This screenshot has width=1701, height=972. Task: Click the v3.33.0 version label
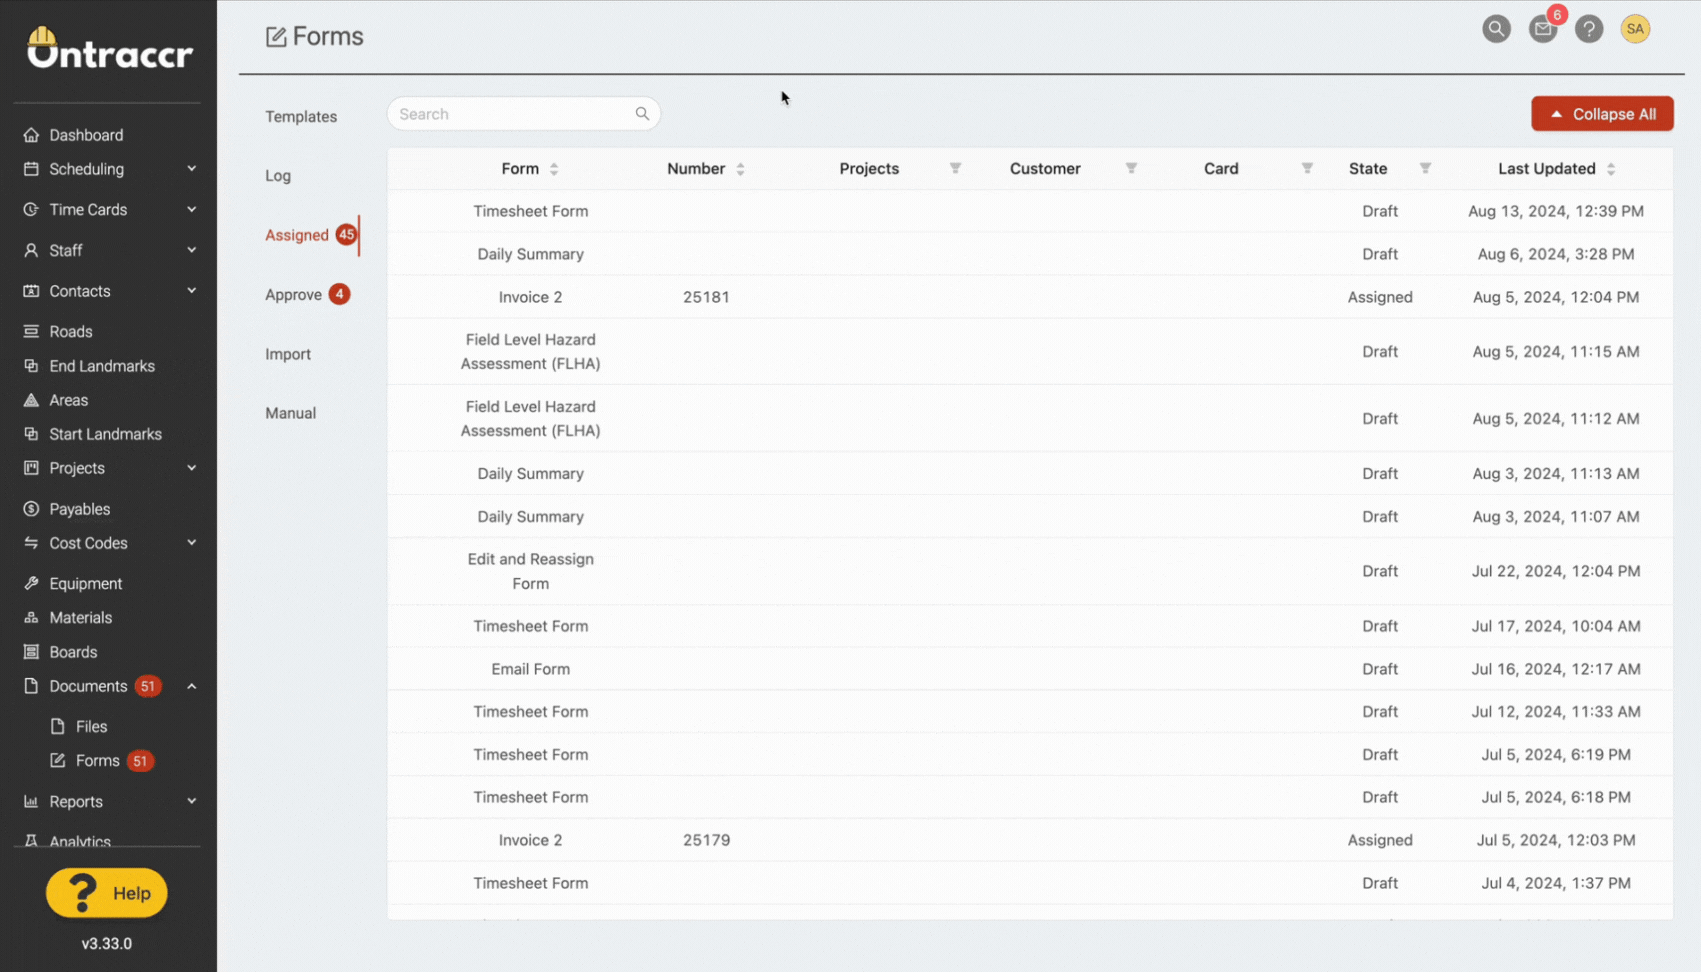107,944
